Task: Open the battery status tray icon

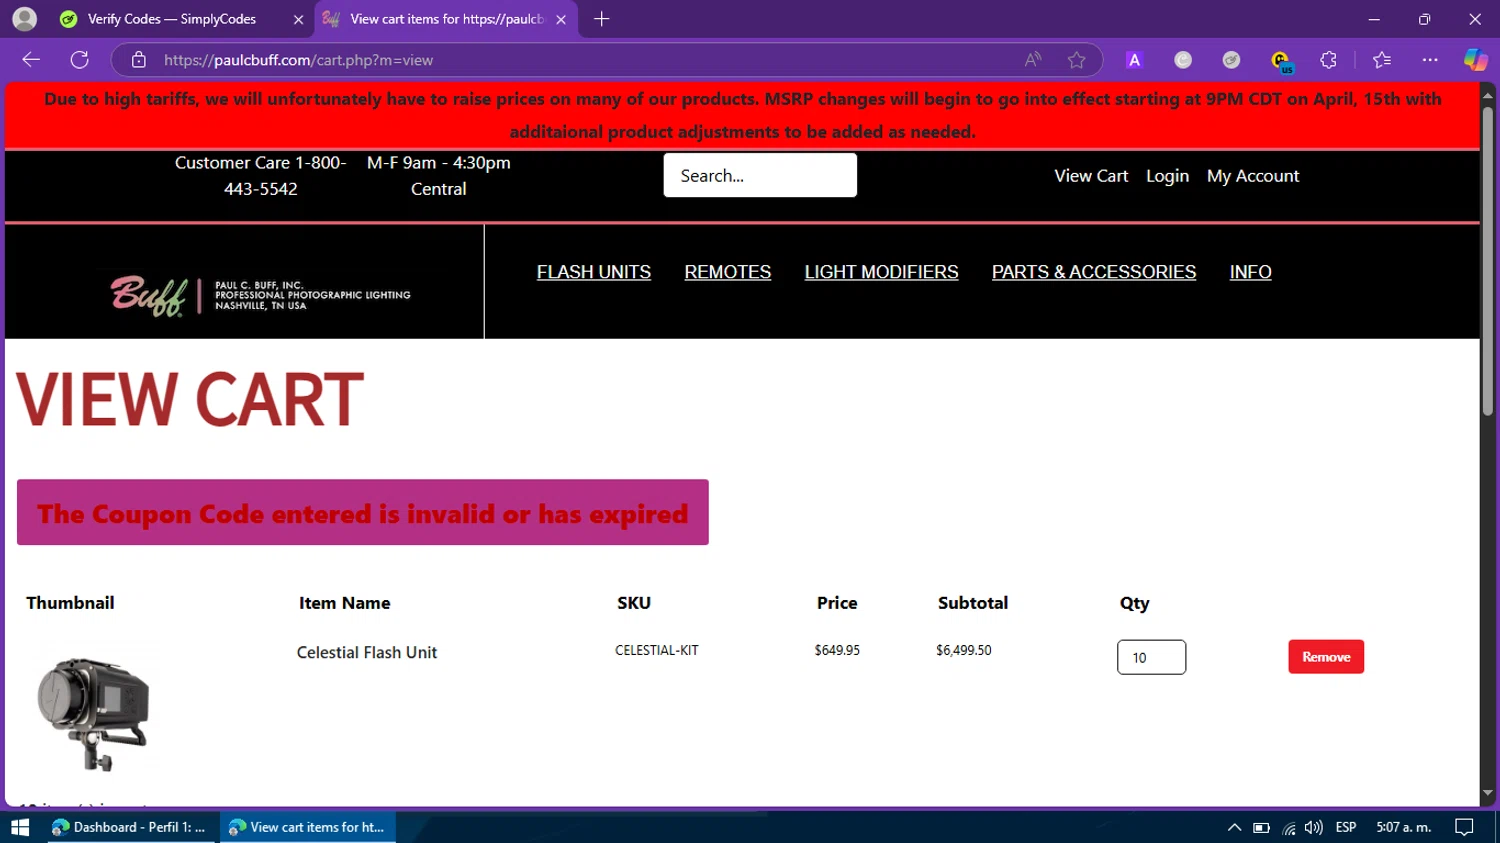Action: coord(1261,827)
